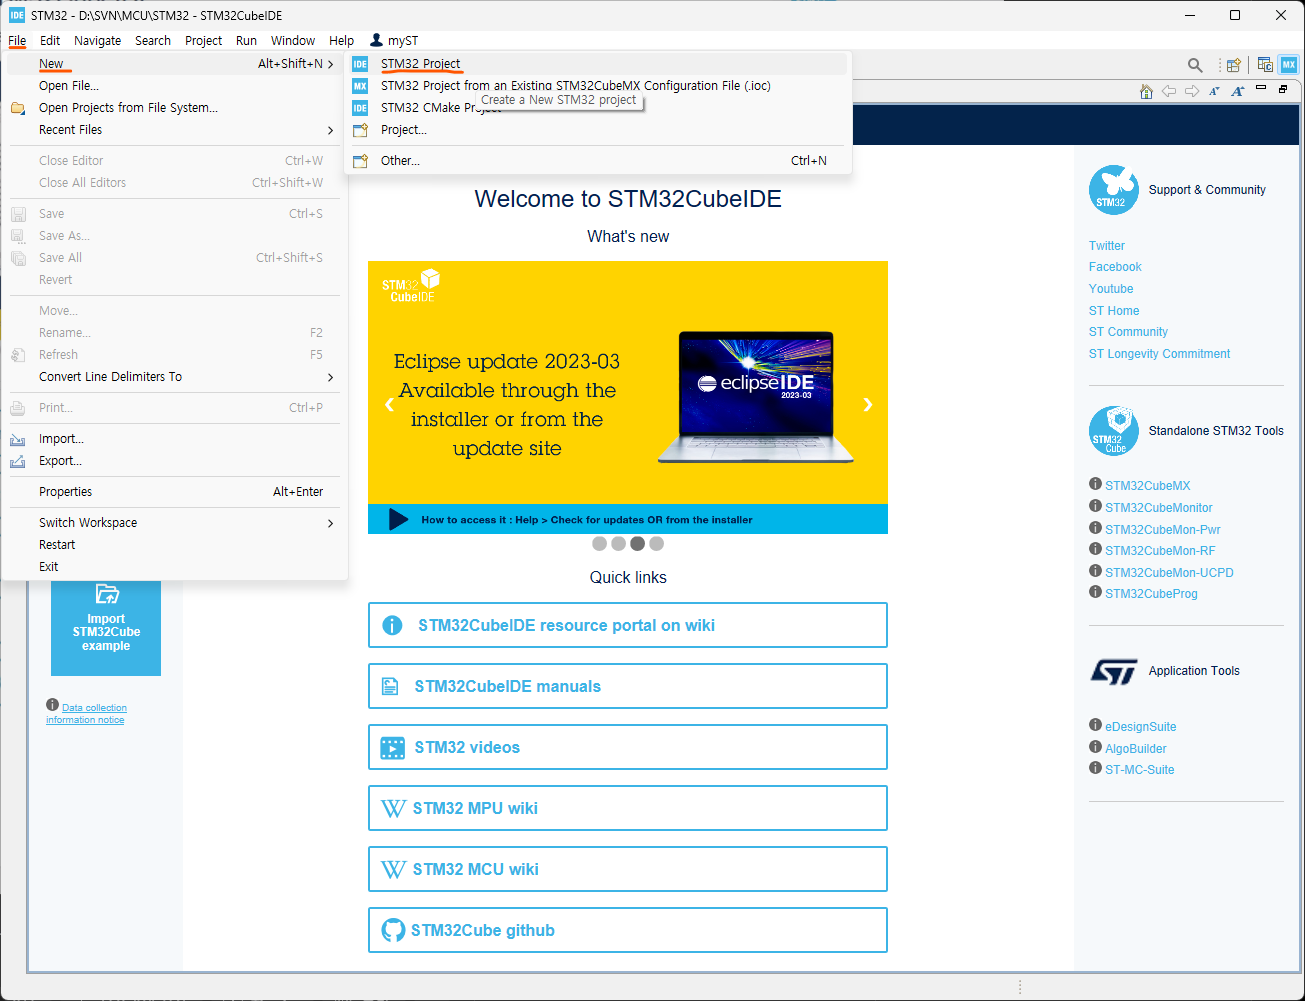1305x1001 pixels.
Task: Open the Project menu
Action: tap(203, 40)
